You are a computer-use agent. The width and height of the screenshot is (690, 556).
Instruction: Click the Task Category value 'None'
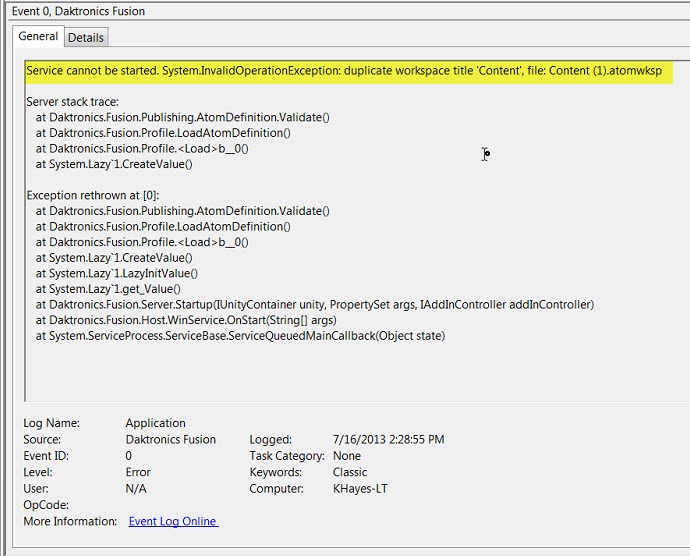click(346, 456)
